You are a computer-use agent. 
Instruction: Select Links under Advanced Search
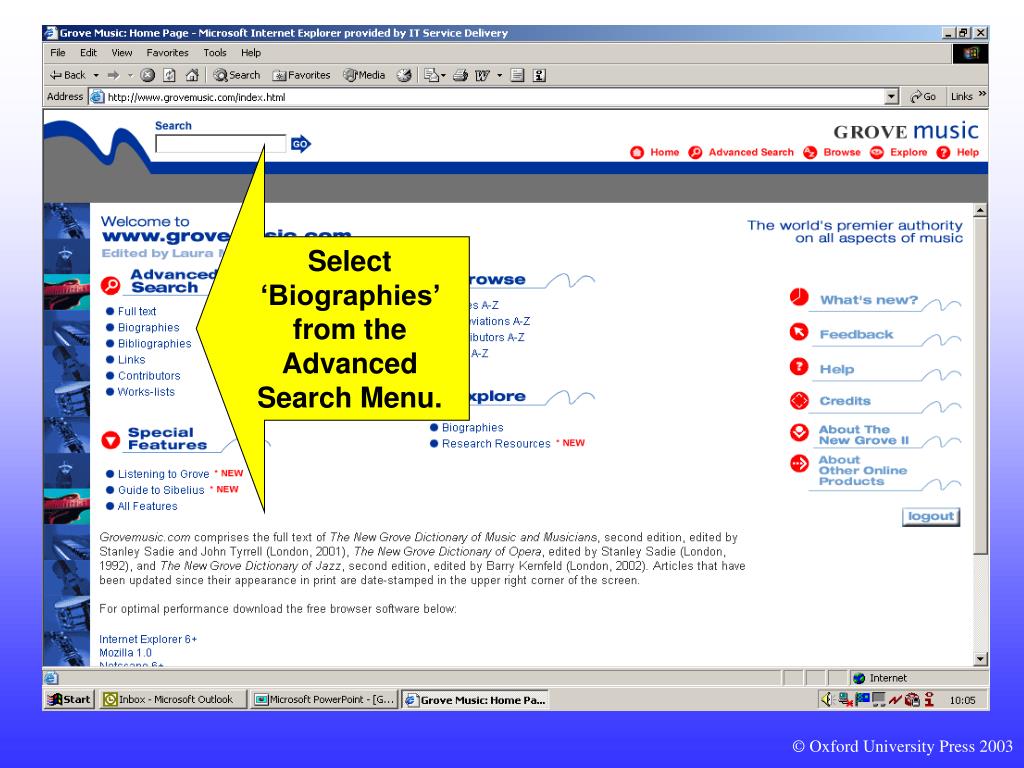(x=131, y=360)
